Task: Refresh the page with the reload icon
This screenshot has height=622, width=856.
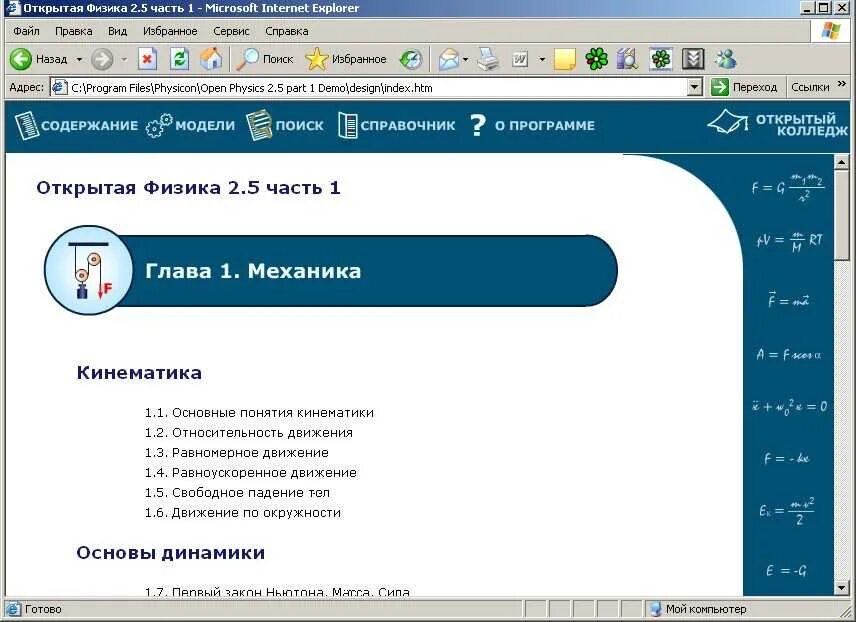Action: [178, 58]
